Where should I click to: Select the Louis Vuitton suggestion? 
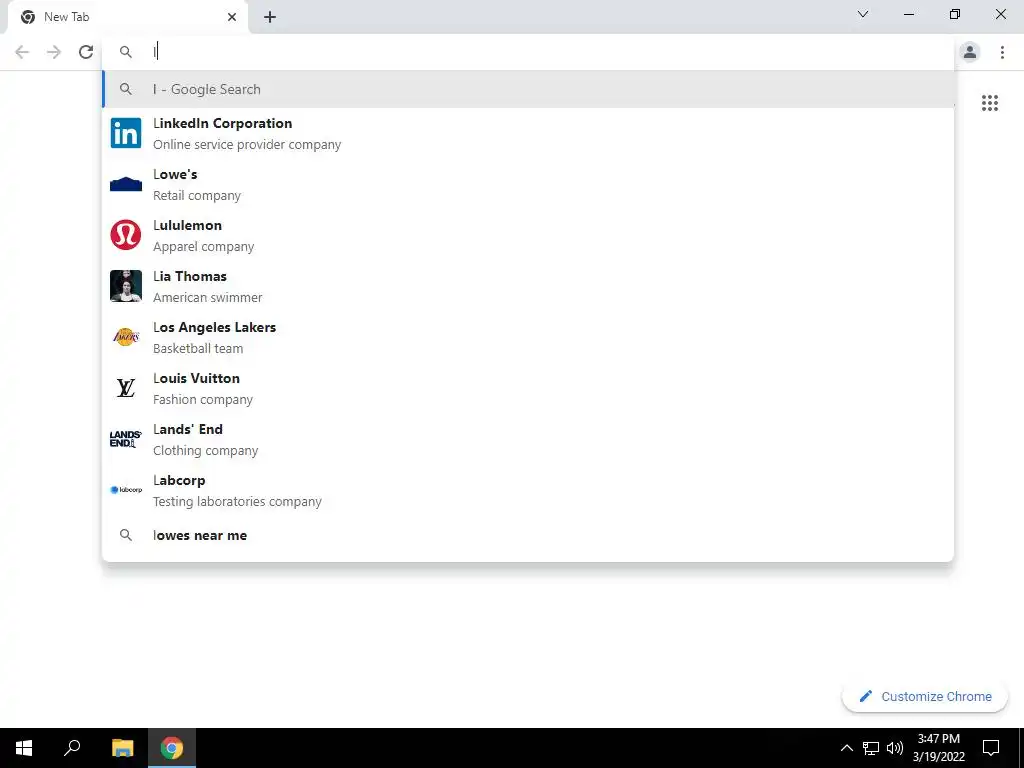[528, 388]
